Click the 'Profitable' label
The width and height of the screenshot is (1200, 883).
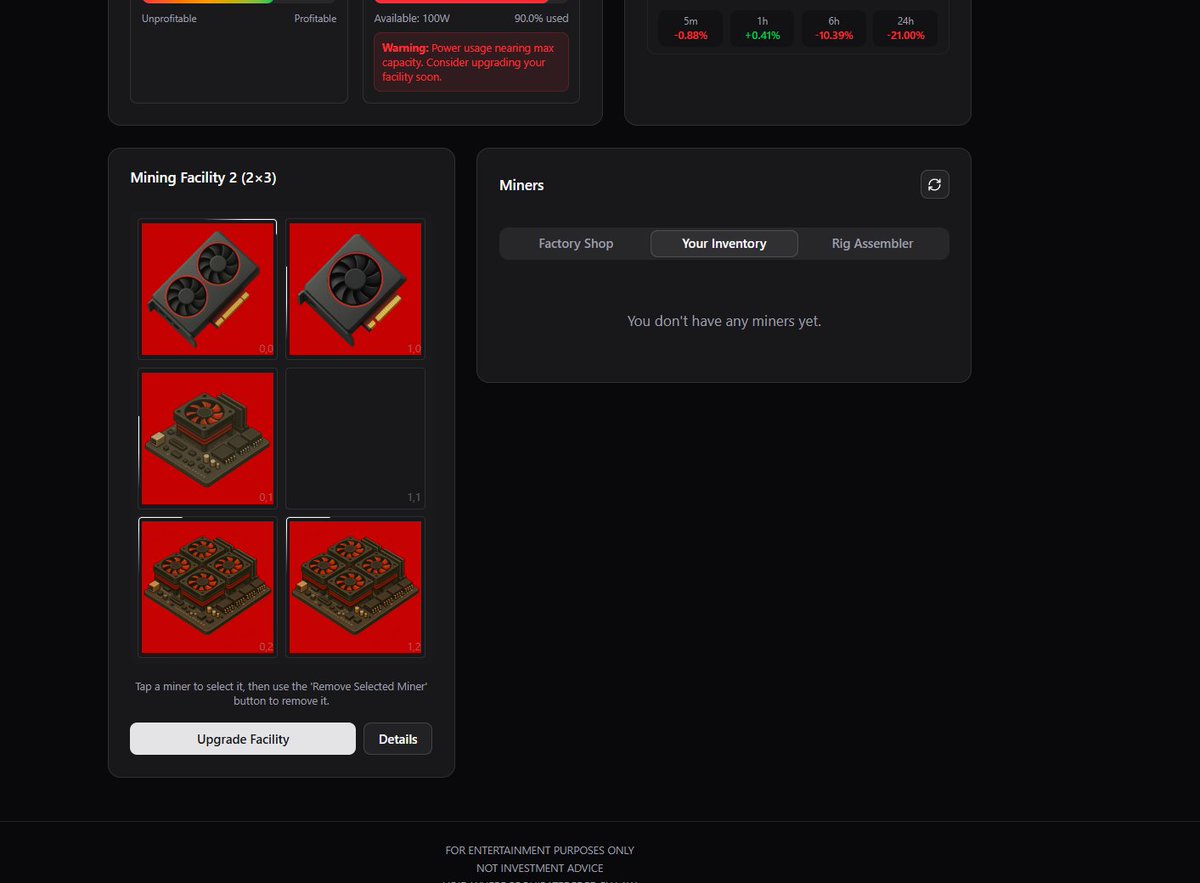tap(315, 19)
